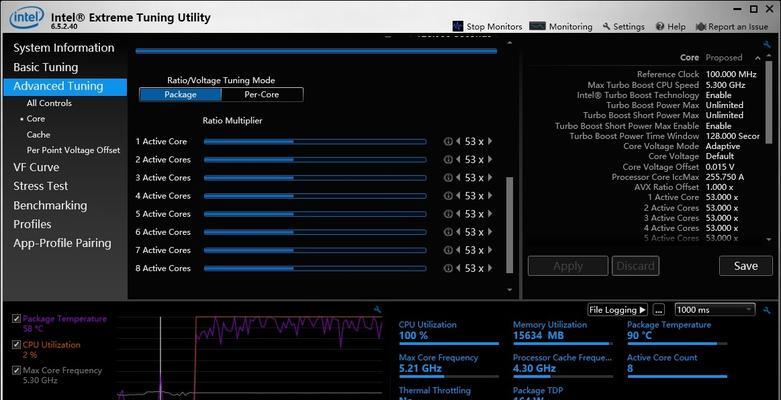Screen dimensions: 781x400
Task: Open VF Curve section
Action: click(36, 167)
